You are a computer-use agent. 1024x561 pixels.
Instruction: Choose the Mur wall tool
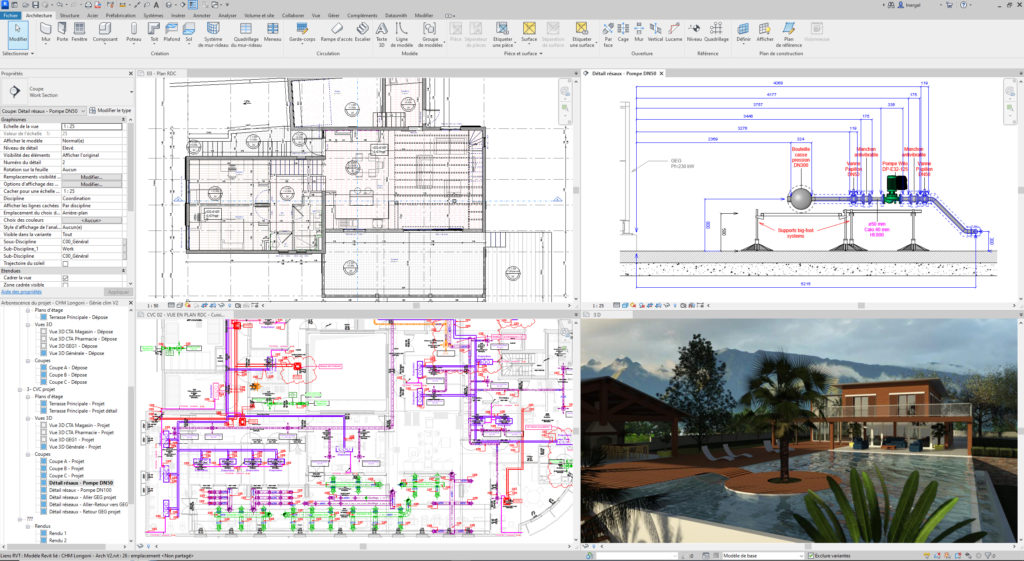point(46,32)
